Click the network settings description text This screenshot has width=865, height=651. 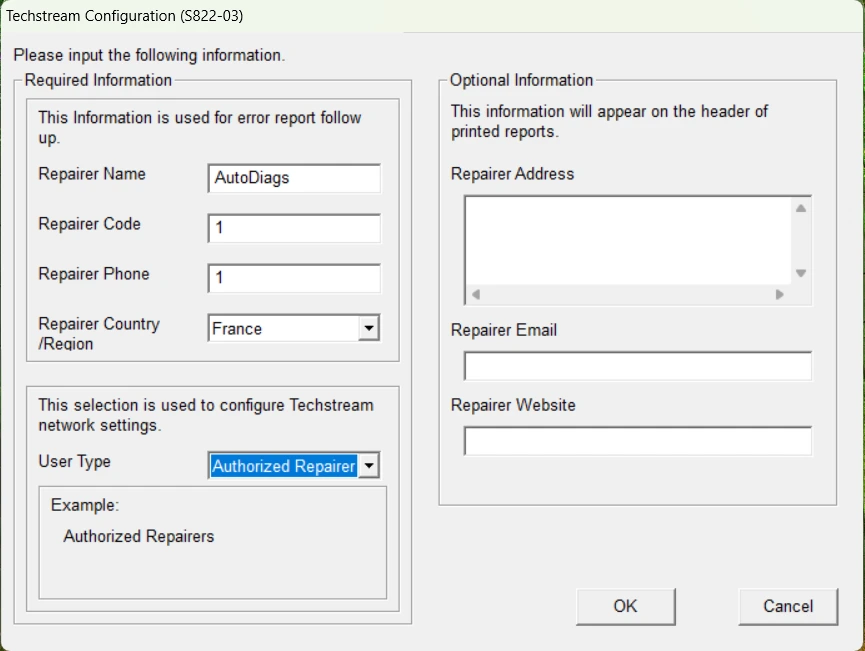[x=206, y=415]
